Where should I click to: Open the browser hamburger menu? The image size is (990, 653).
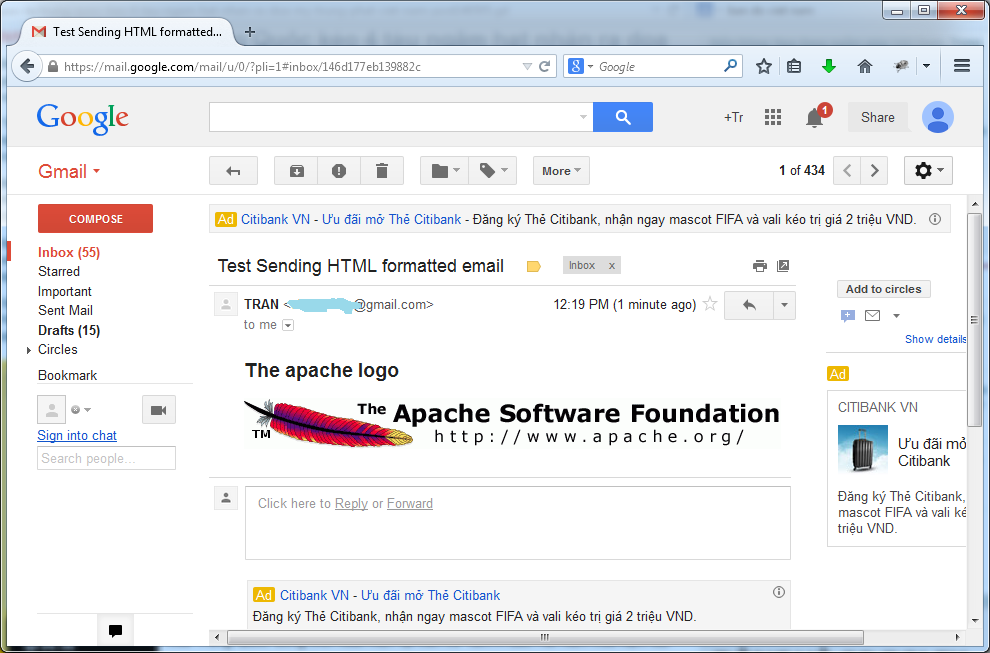tap(962, 66)
